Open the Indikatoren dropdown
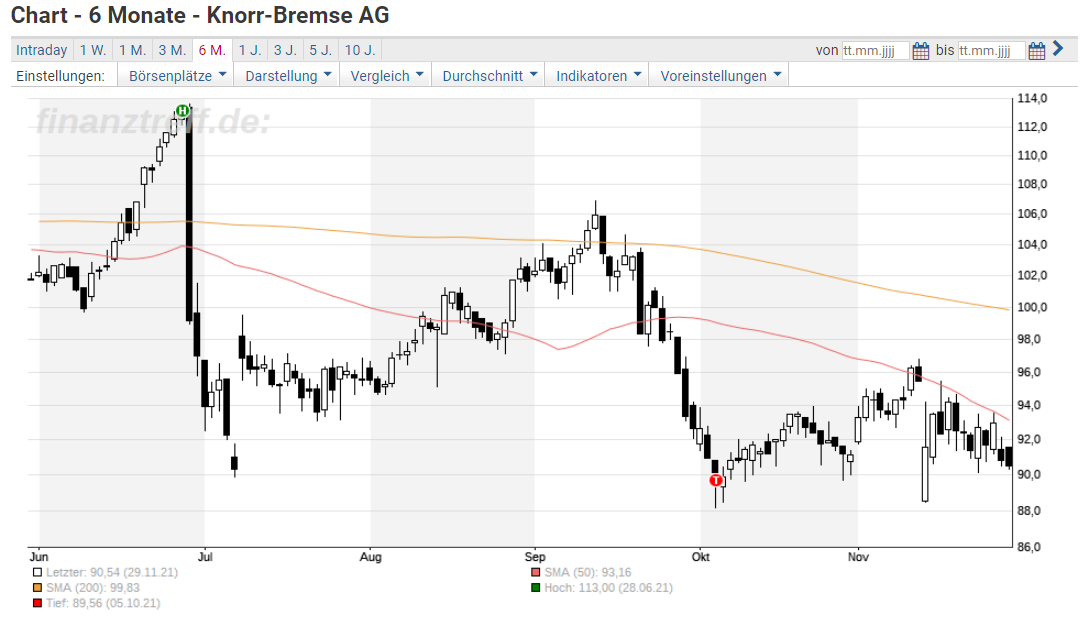This screenshot has width=1086, height=619. click(598, 75)
